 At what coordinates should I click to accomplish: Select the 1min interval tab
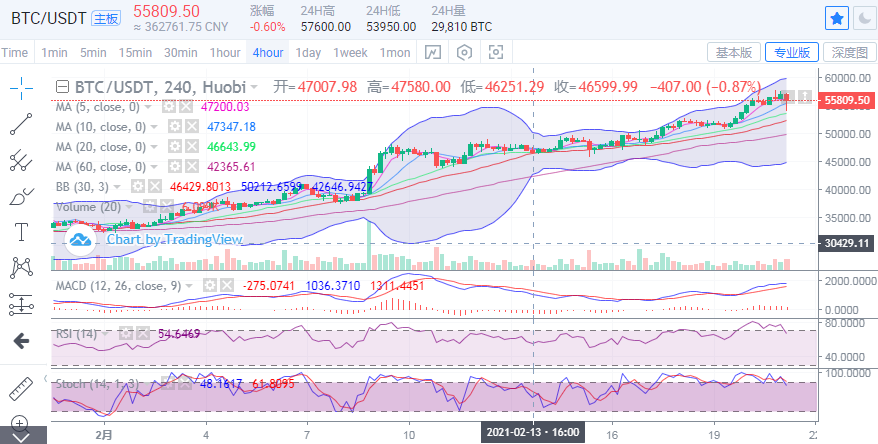(x=54, y=53)
